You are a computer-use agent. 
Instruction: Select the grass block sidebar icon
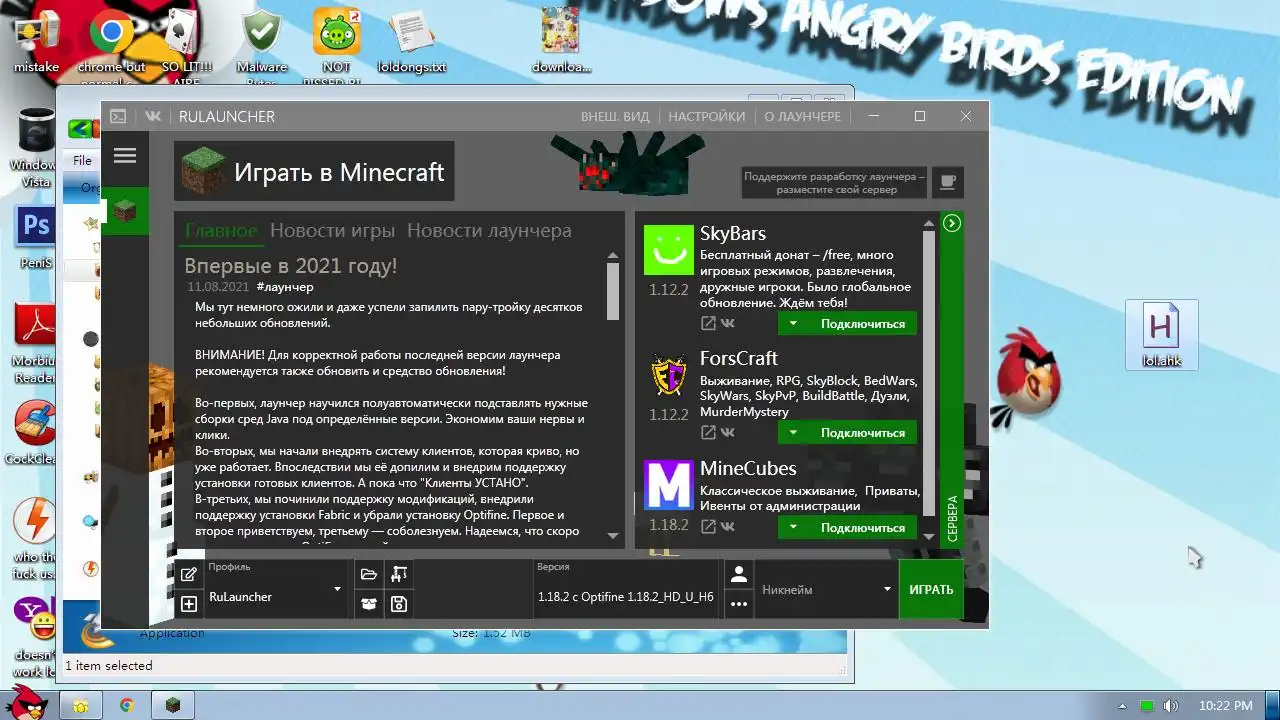tap(125, 211)
